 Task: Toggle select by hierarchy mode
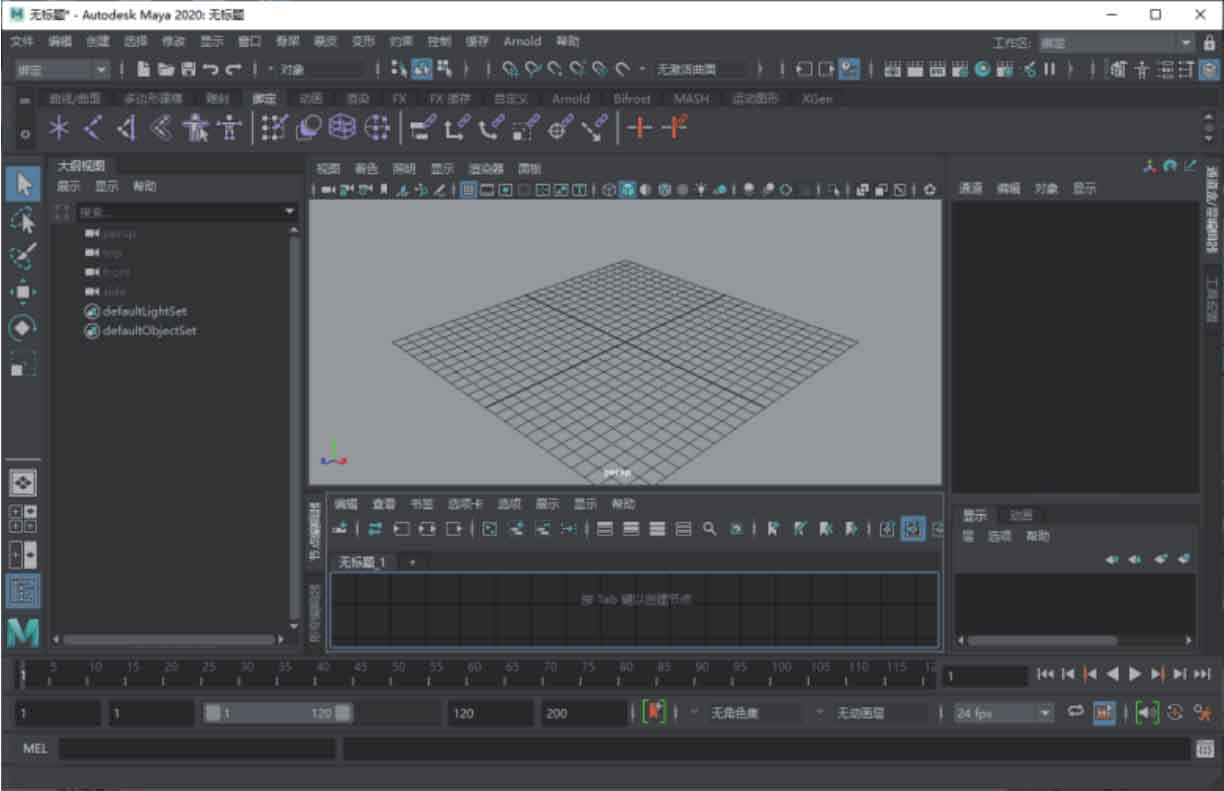(398, 69)
